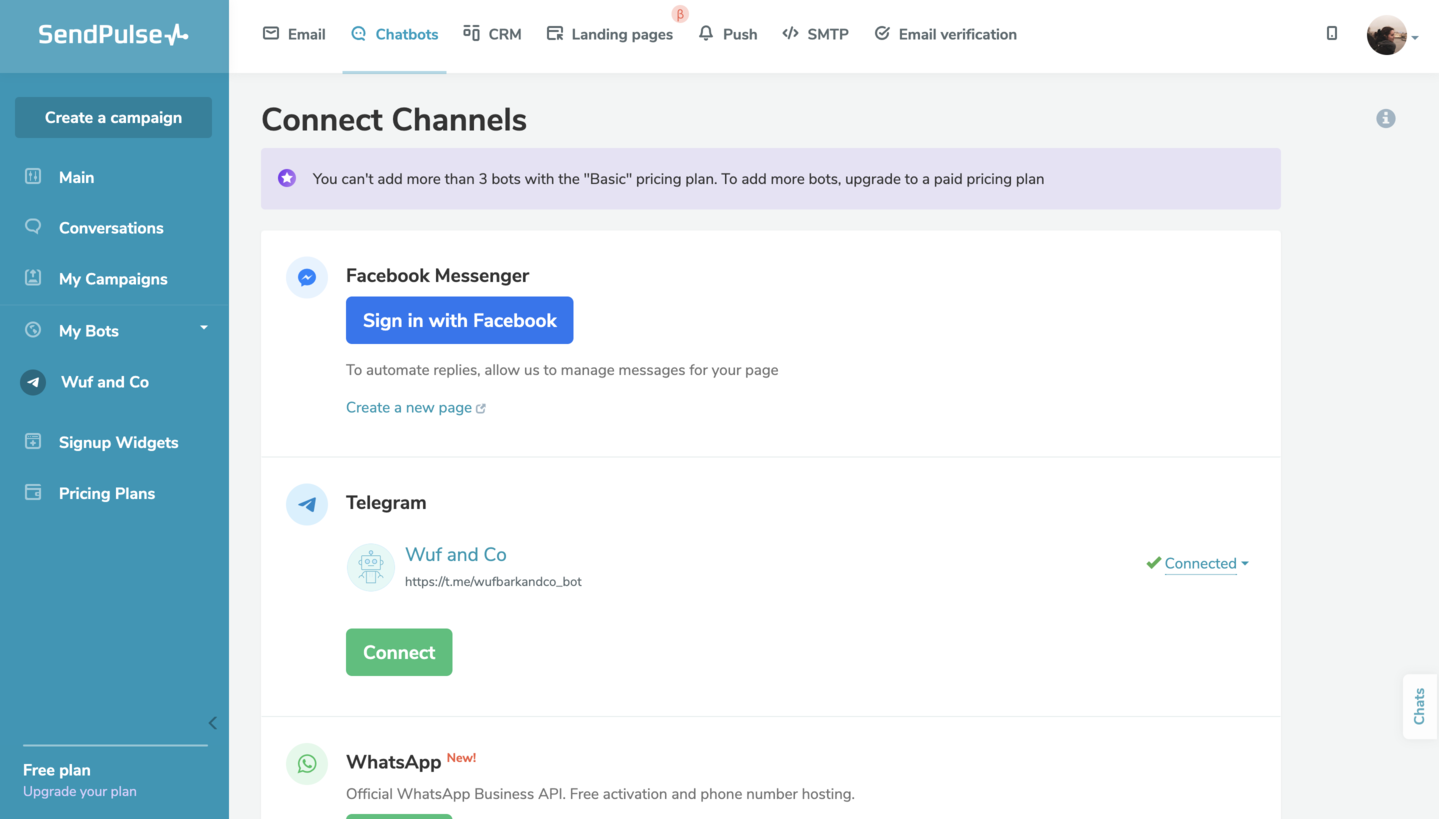Click the Facebook Messenger channel icon

pyautogui.click(x=307, y=277)
